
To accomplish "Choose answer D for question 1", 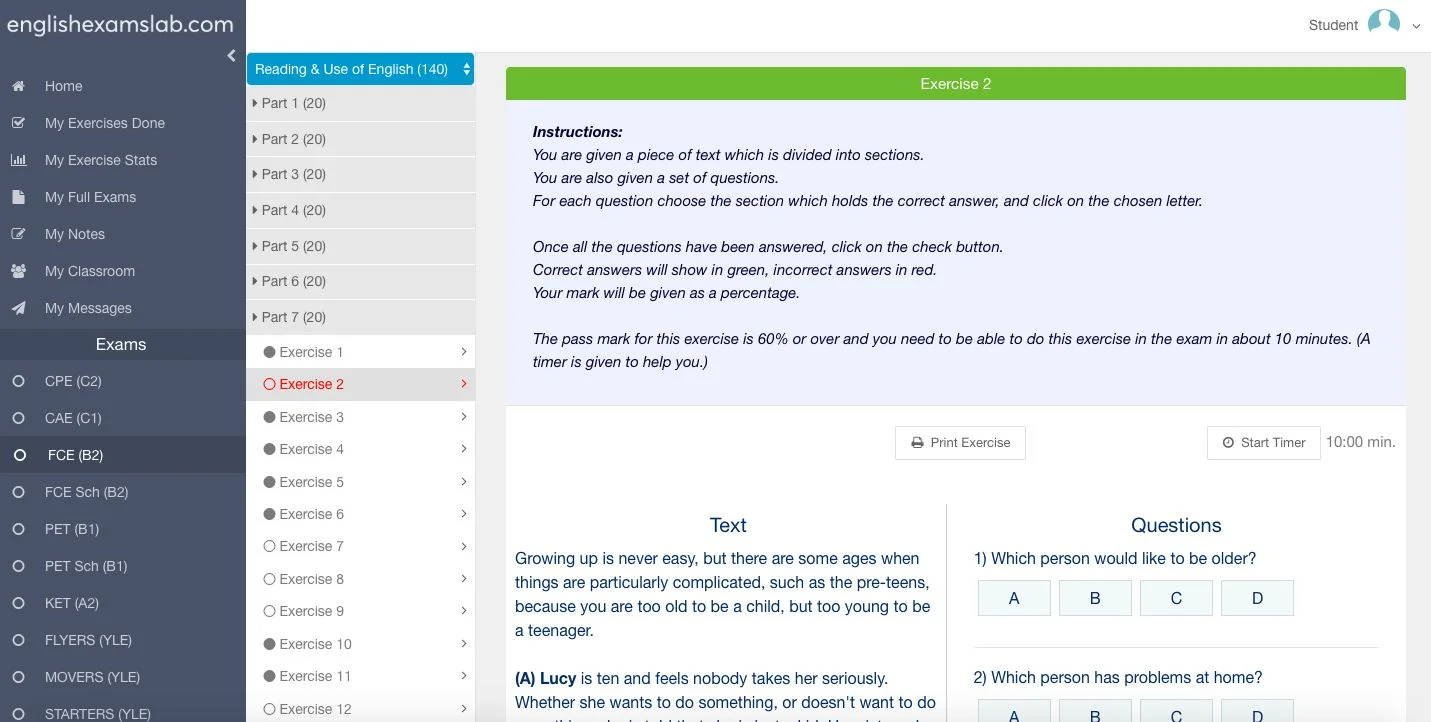I will point(1257,598).
